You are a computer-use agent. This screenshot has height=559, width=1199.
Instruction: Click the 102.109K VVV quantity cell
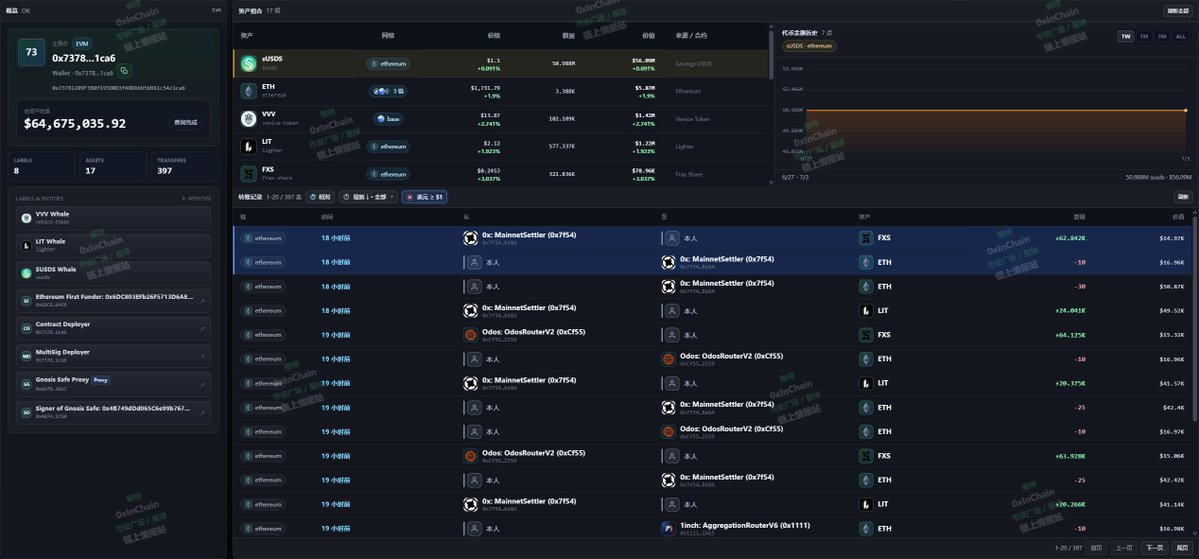[x=562, y=119]
